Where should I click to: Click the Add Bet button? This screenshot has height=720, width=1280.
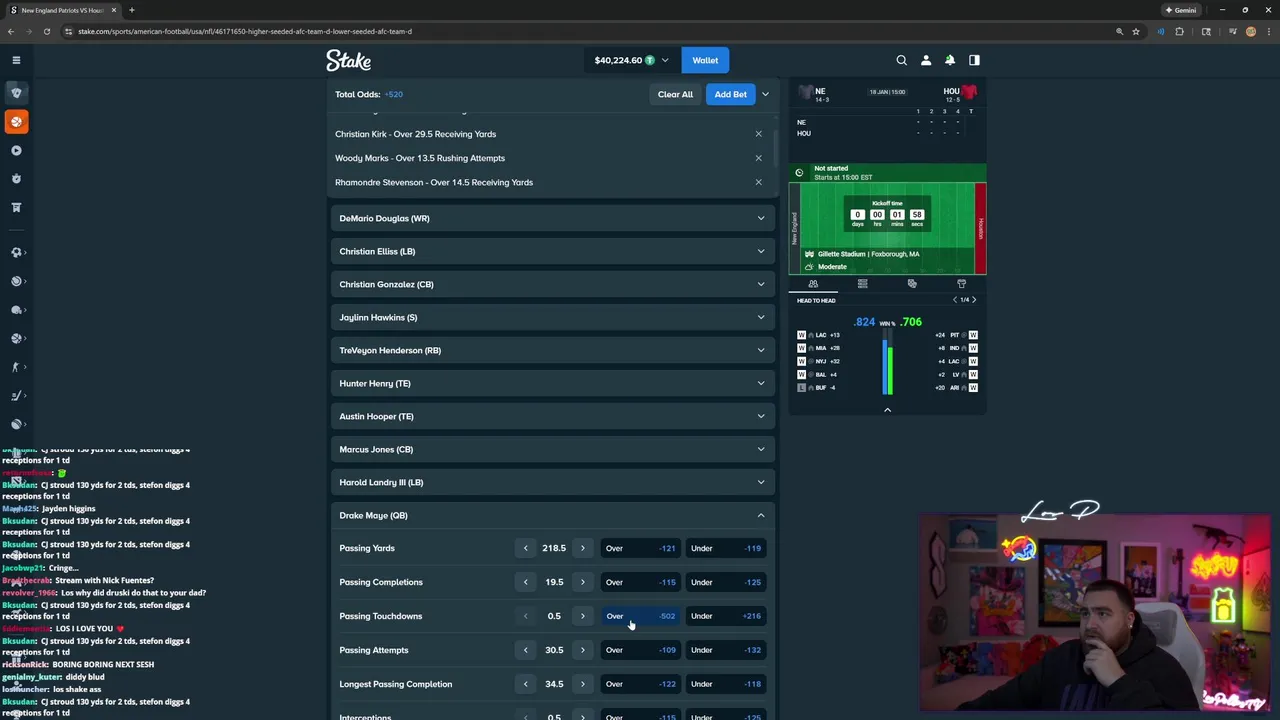coord(730,94)
